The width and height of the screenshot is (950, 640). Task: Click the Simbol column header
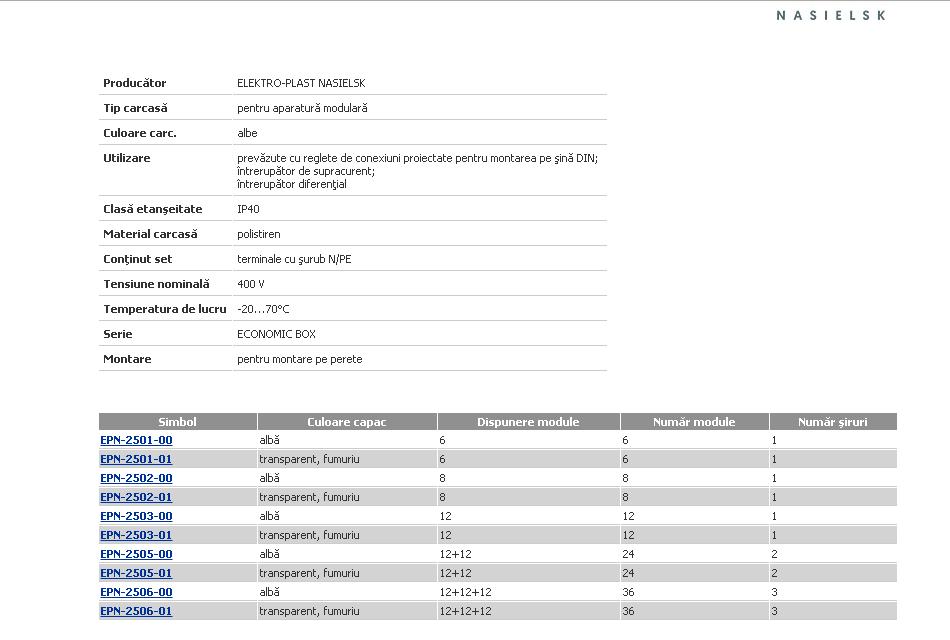tap(178, 422)
